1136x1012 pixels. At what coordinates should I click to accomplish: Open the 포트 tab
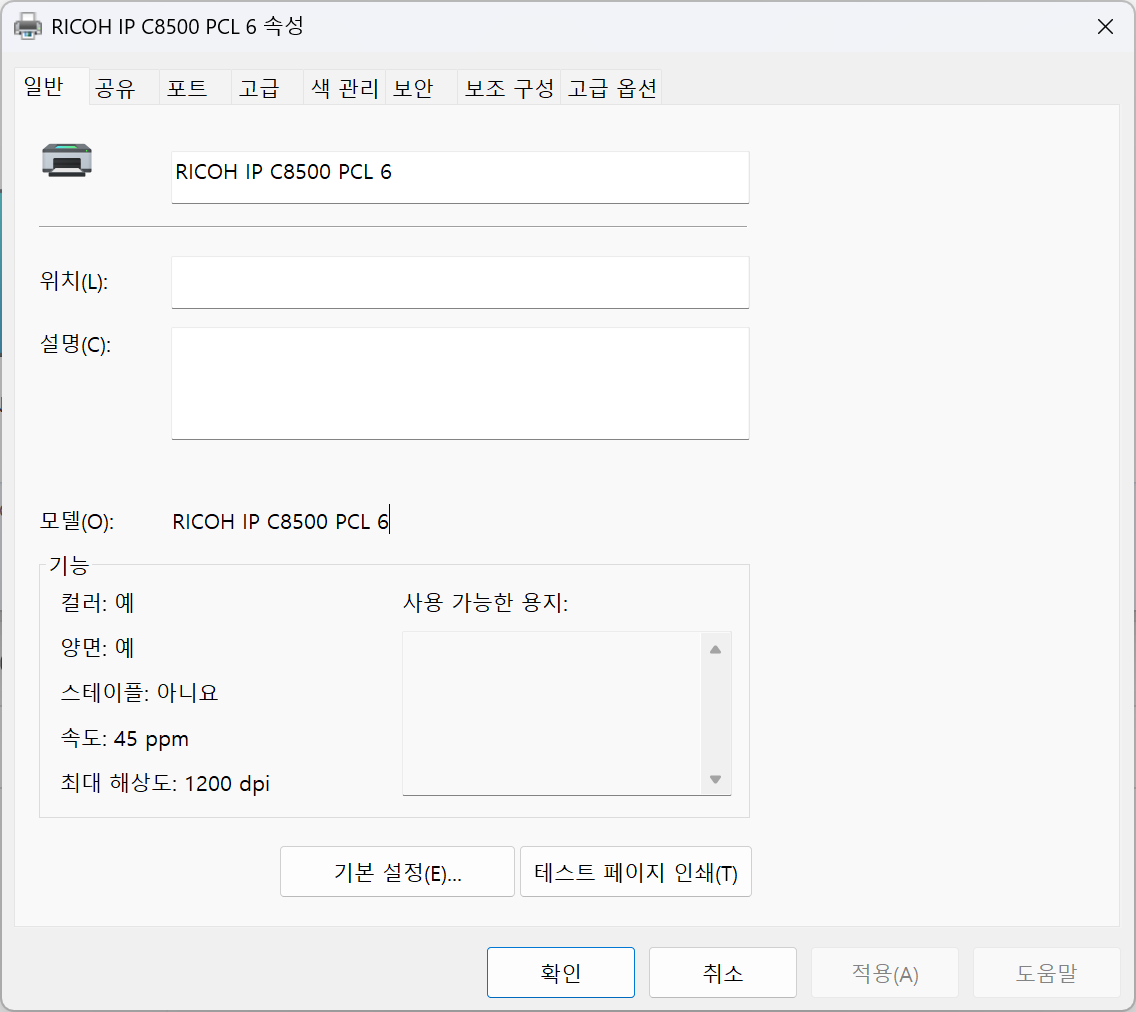pos(196,88)
